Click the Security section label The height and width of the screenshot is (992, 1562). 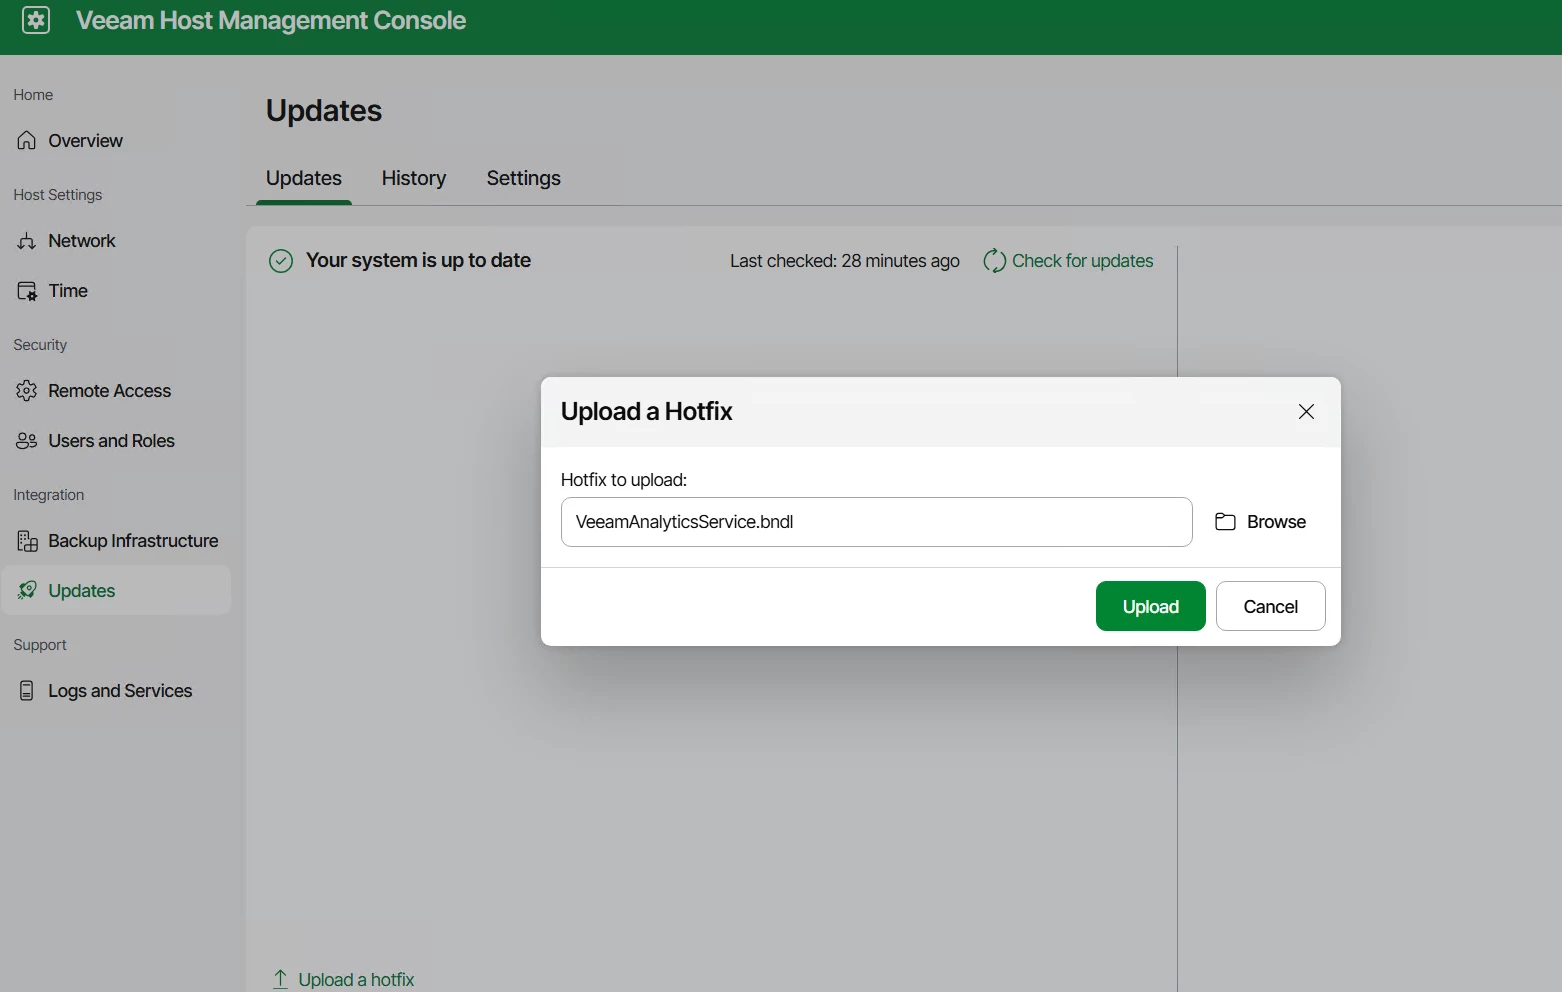(x=40, y=345)
